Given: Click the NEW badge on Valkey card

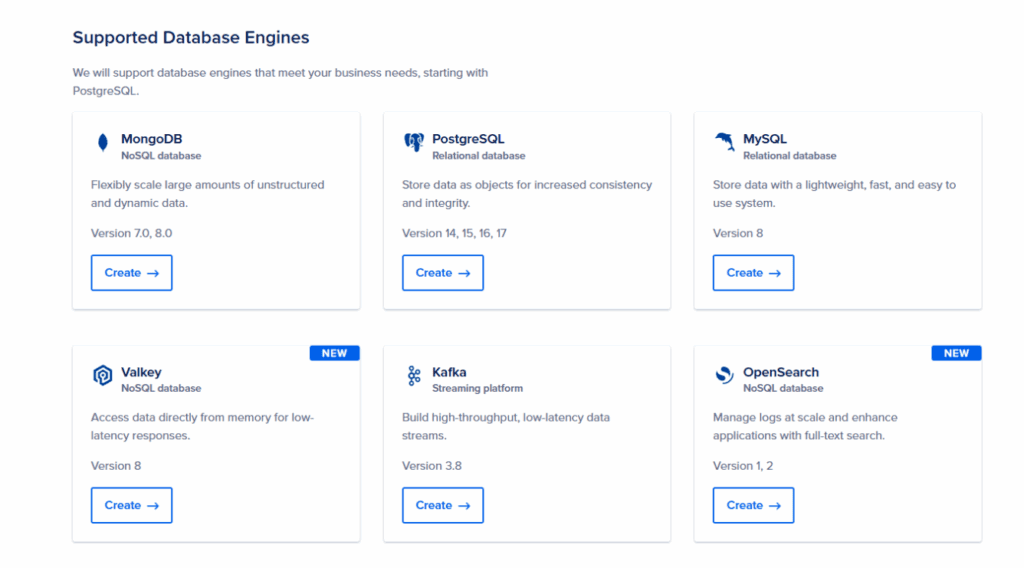Looking at the screenshot, I should (334, 353).
